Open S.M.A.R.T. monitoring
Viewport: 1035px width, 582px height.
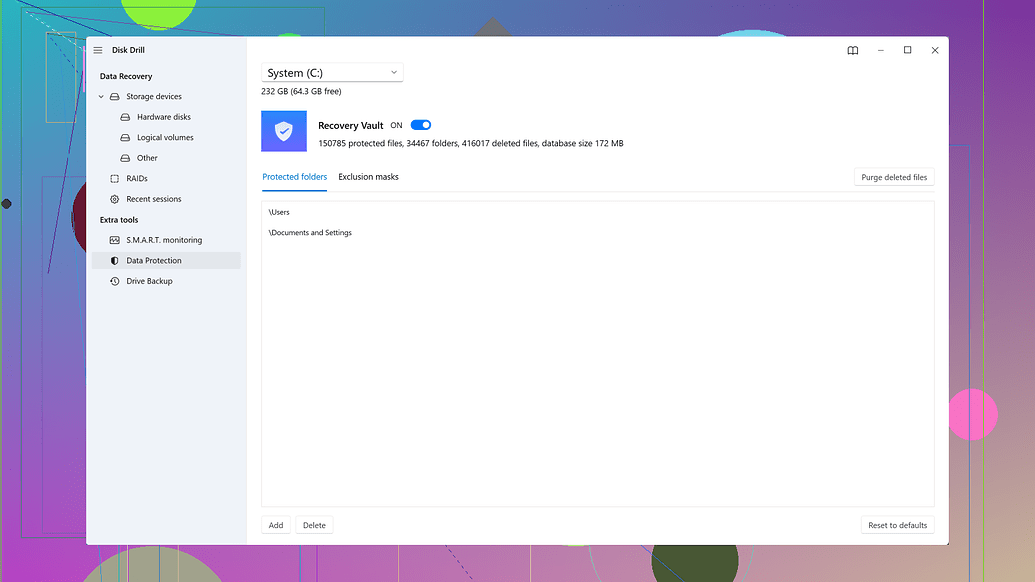(x=148, y=239)
